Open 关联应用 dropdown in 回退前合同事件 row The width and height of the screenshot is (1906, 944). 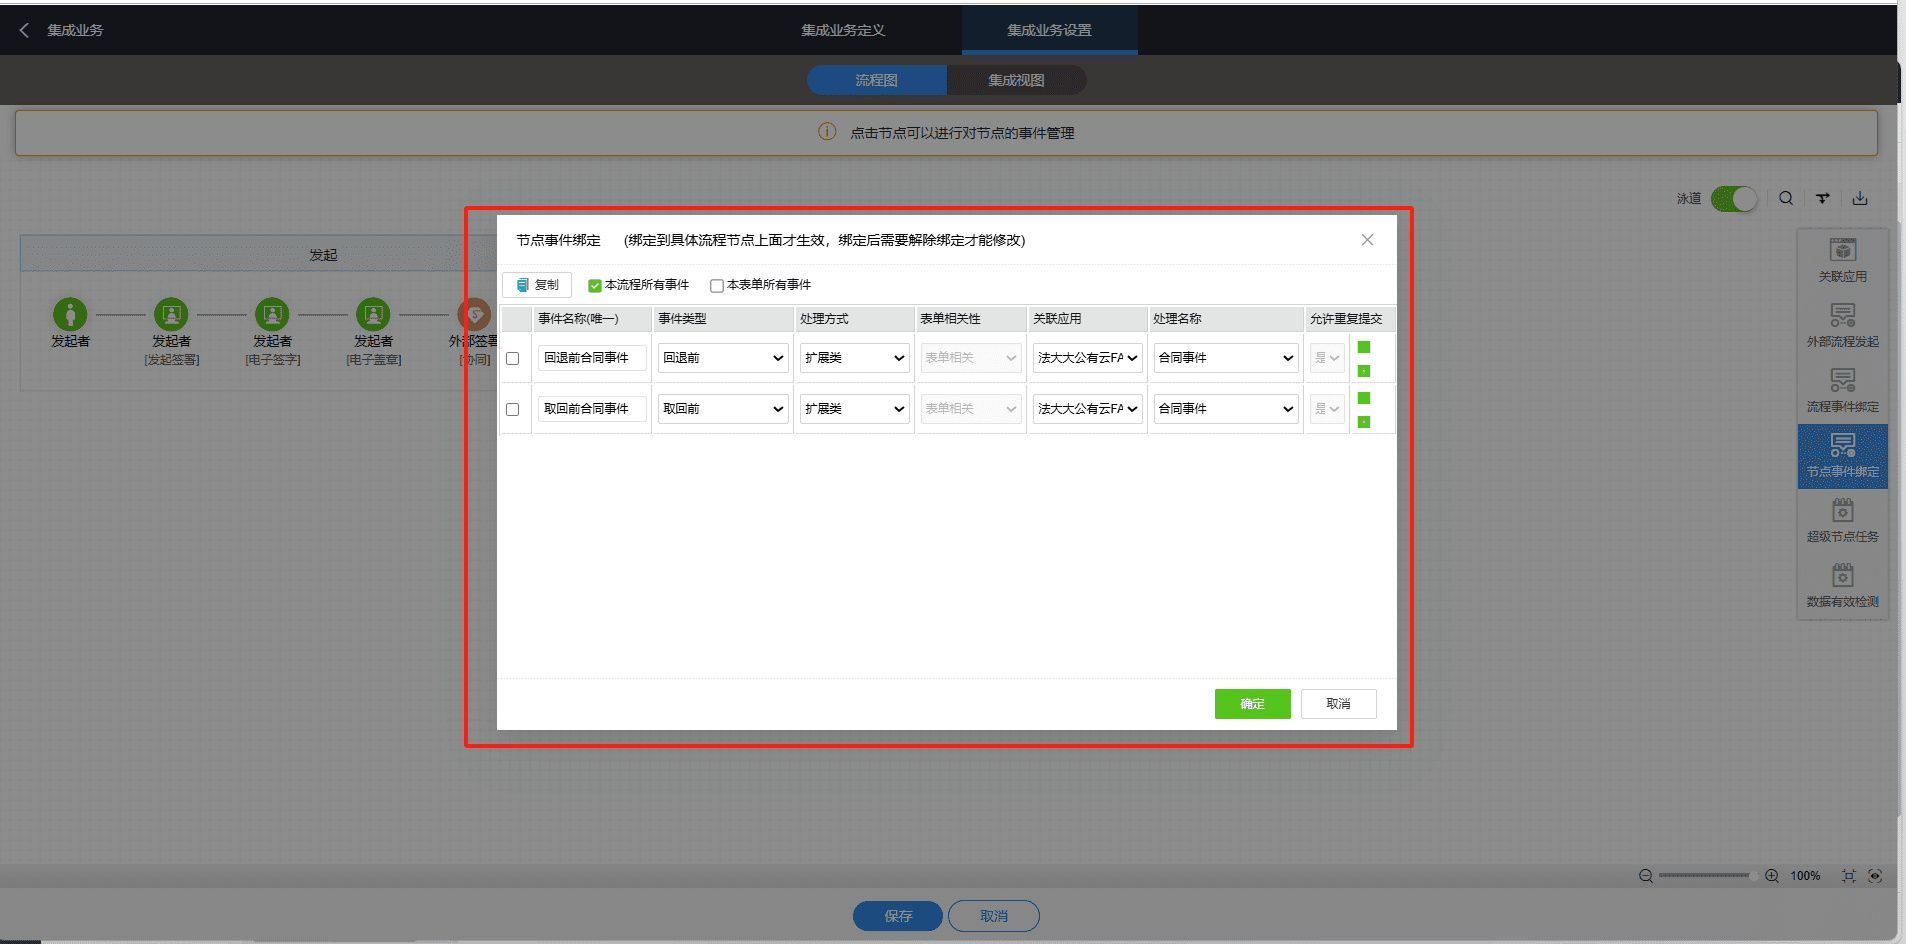coord(1088,358)
